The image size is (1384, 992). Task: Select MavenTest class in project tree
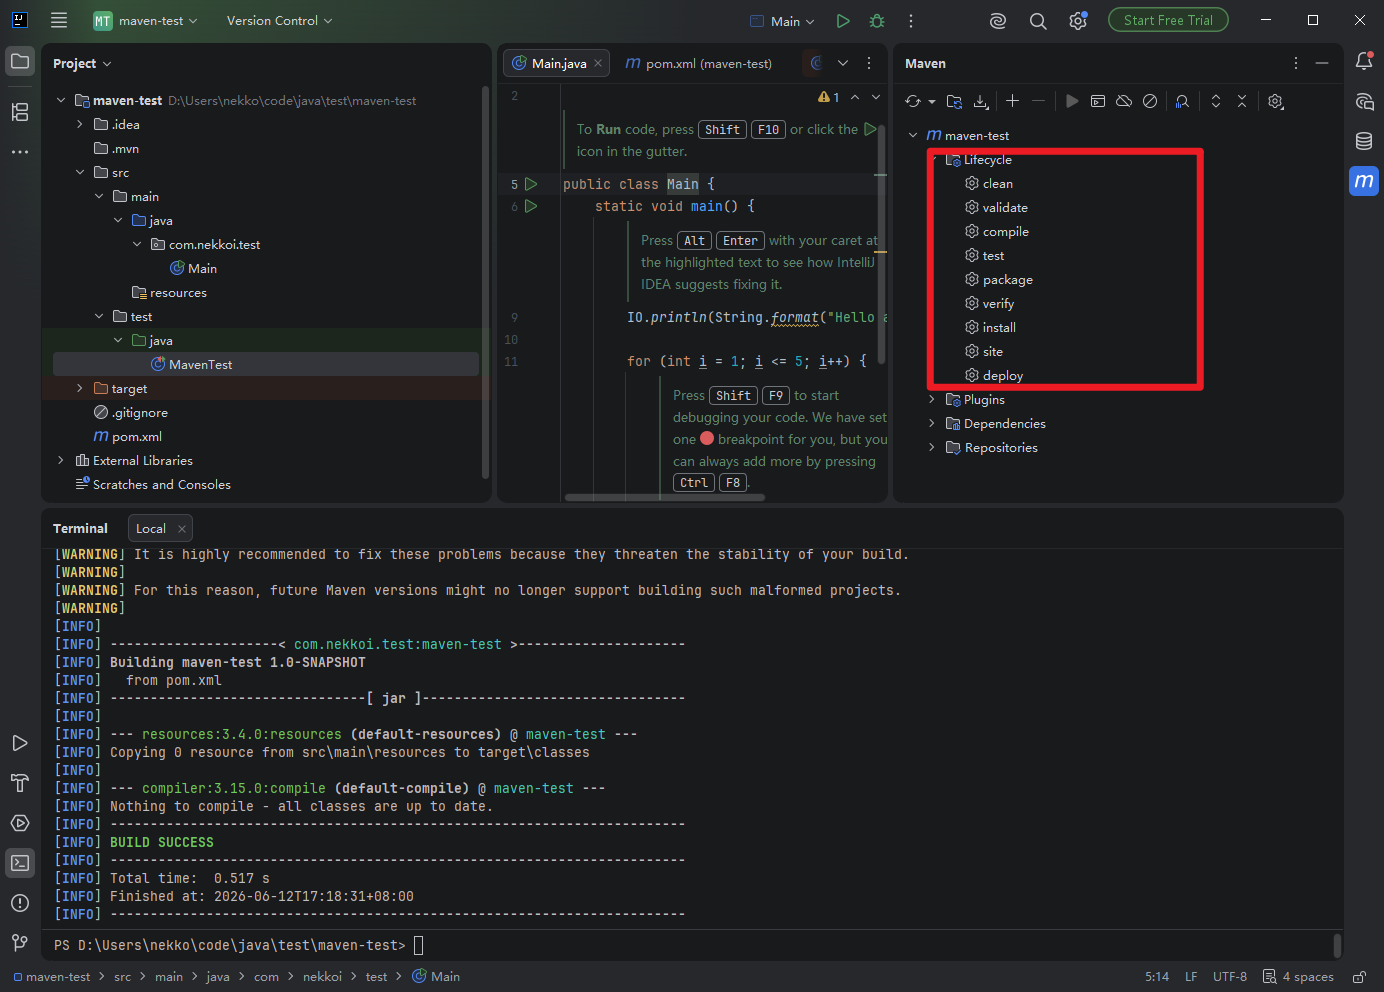pos(265,364)
